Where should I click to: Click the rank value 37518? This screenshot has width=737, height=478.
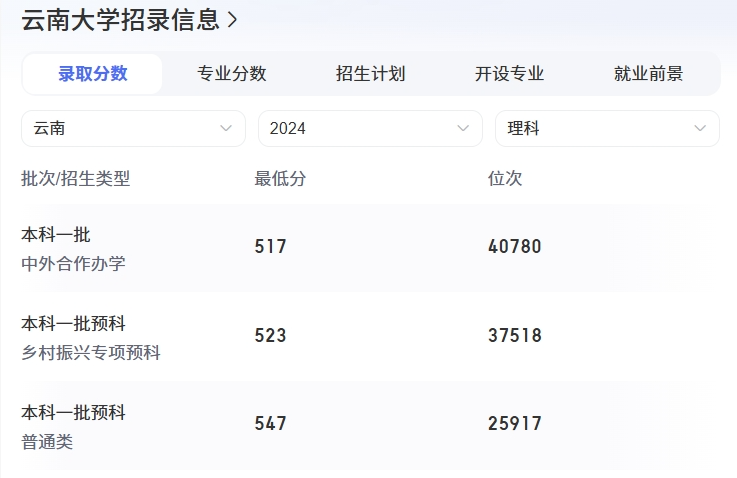click(x=515, y=335)
